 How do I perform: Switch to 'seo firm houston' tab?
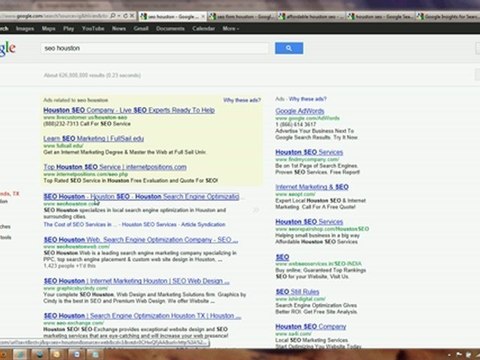(x=242, y=16)
